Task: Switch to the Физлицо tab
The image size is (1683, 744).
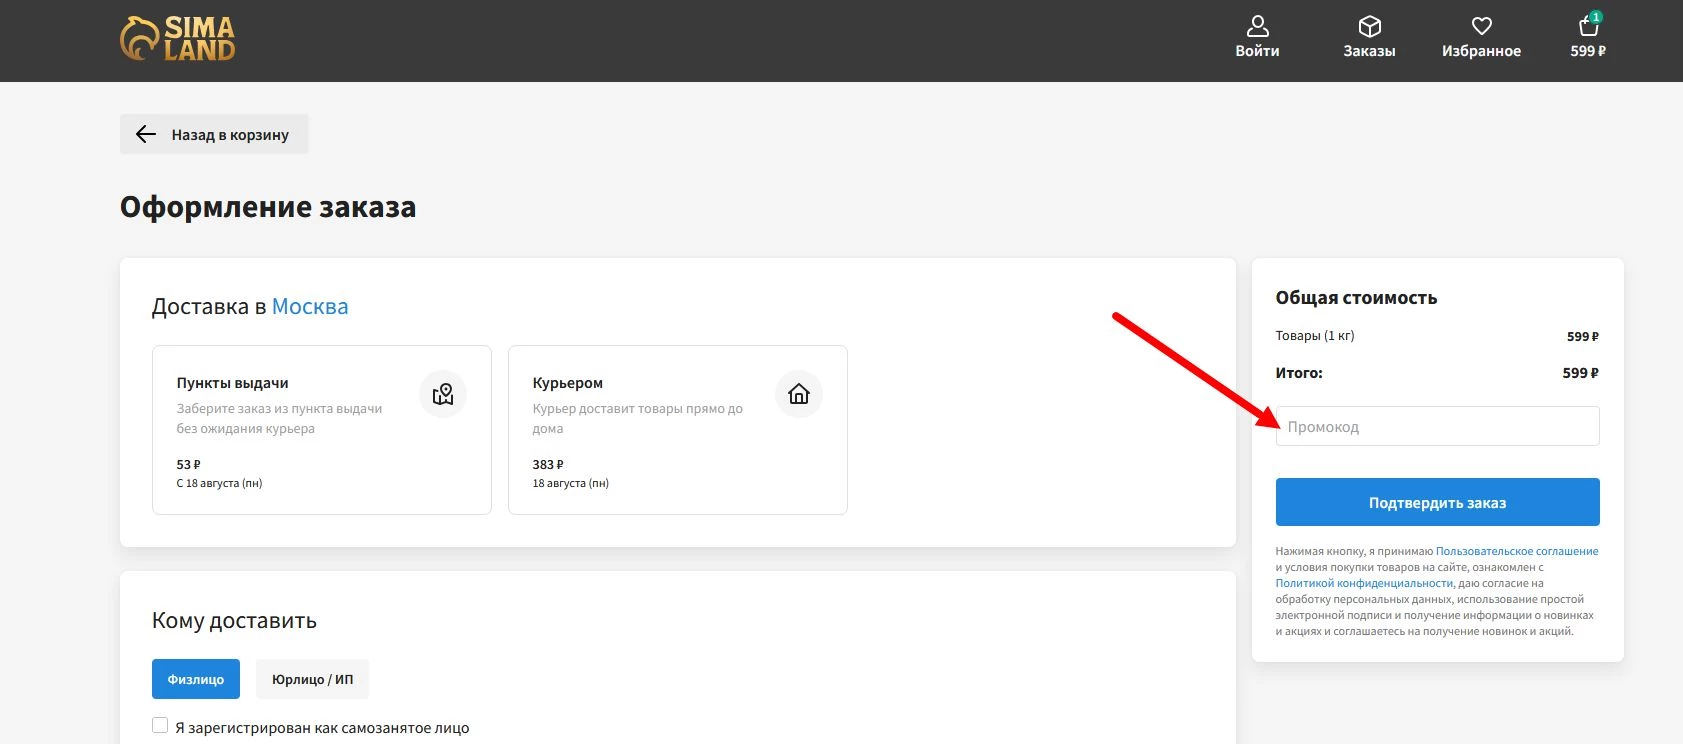Action: point(196,679)
